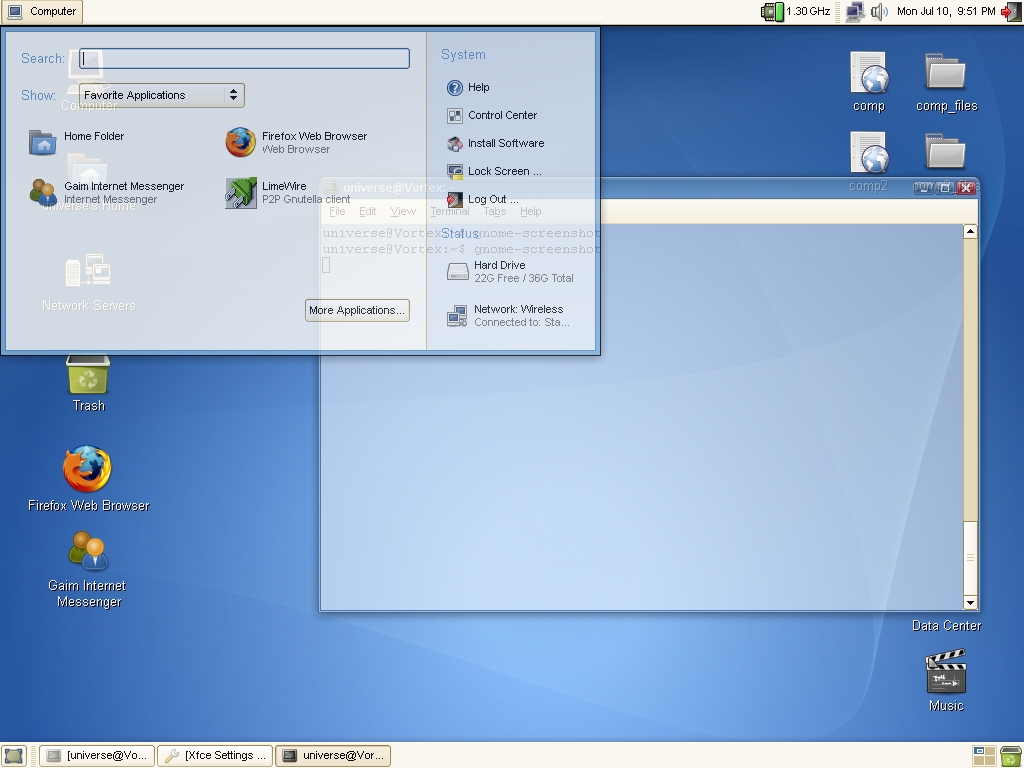Open the View menu in the terminal
The image size is (1024, 768).
403,211
